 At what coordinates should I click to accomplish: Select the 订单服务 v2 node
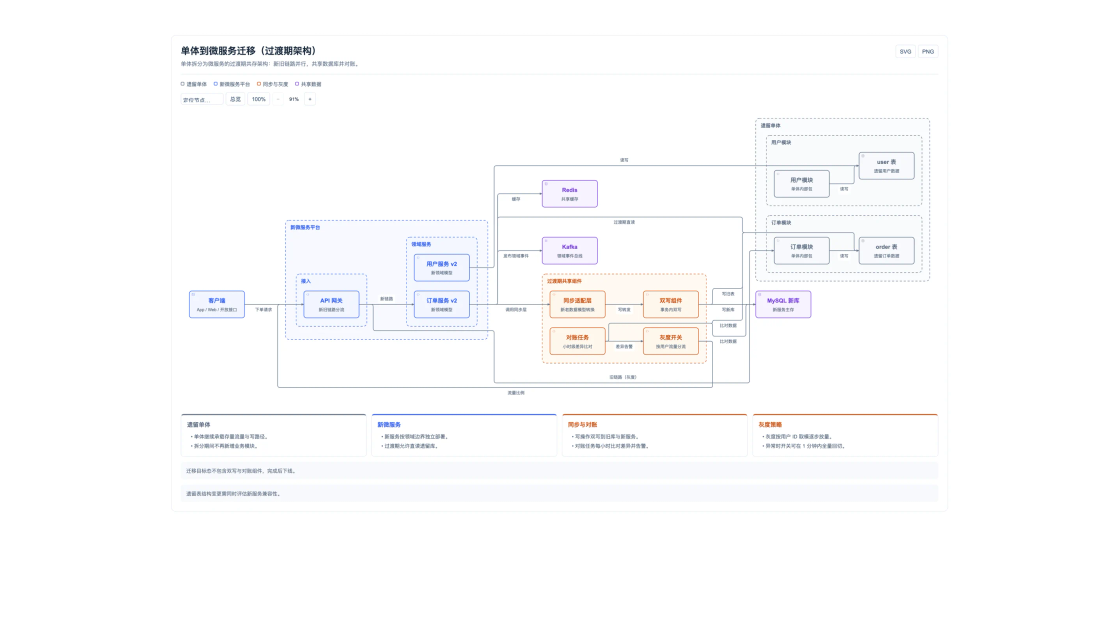click(x=441, y=304)
